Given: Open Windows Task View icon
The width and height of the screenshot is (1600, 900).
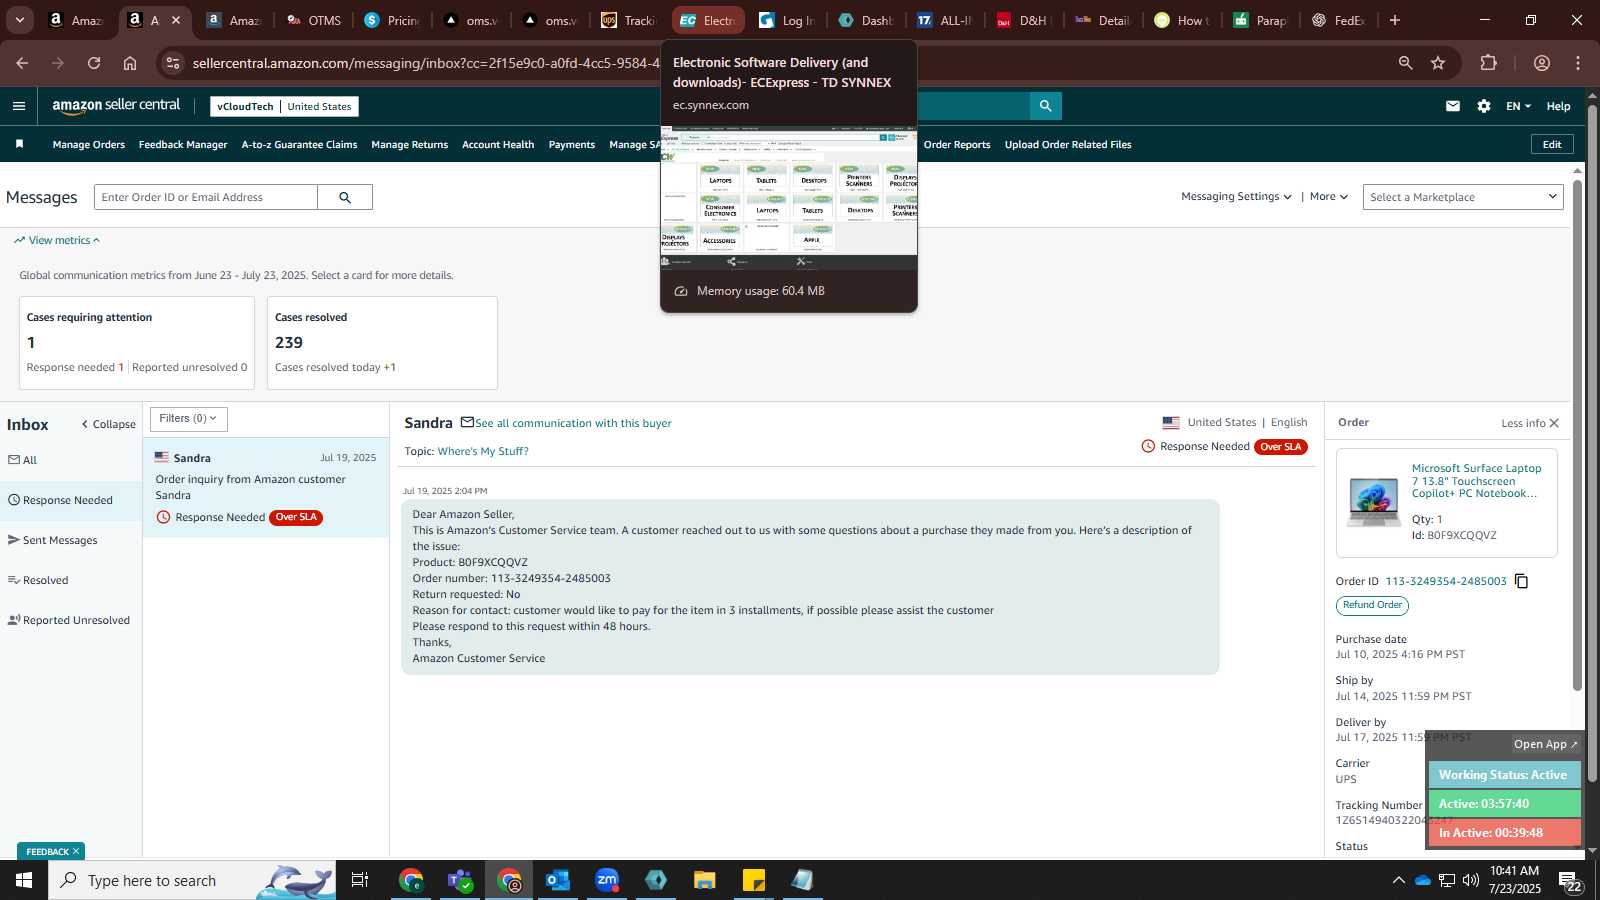Looking at the screenshot, I should pos(360,880).
